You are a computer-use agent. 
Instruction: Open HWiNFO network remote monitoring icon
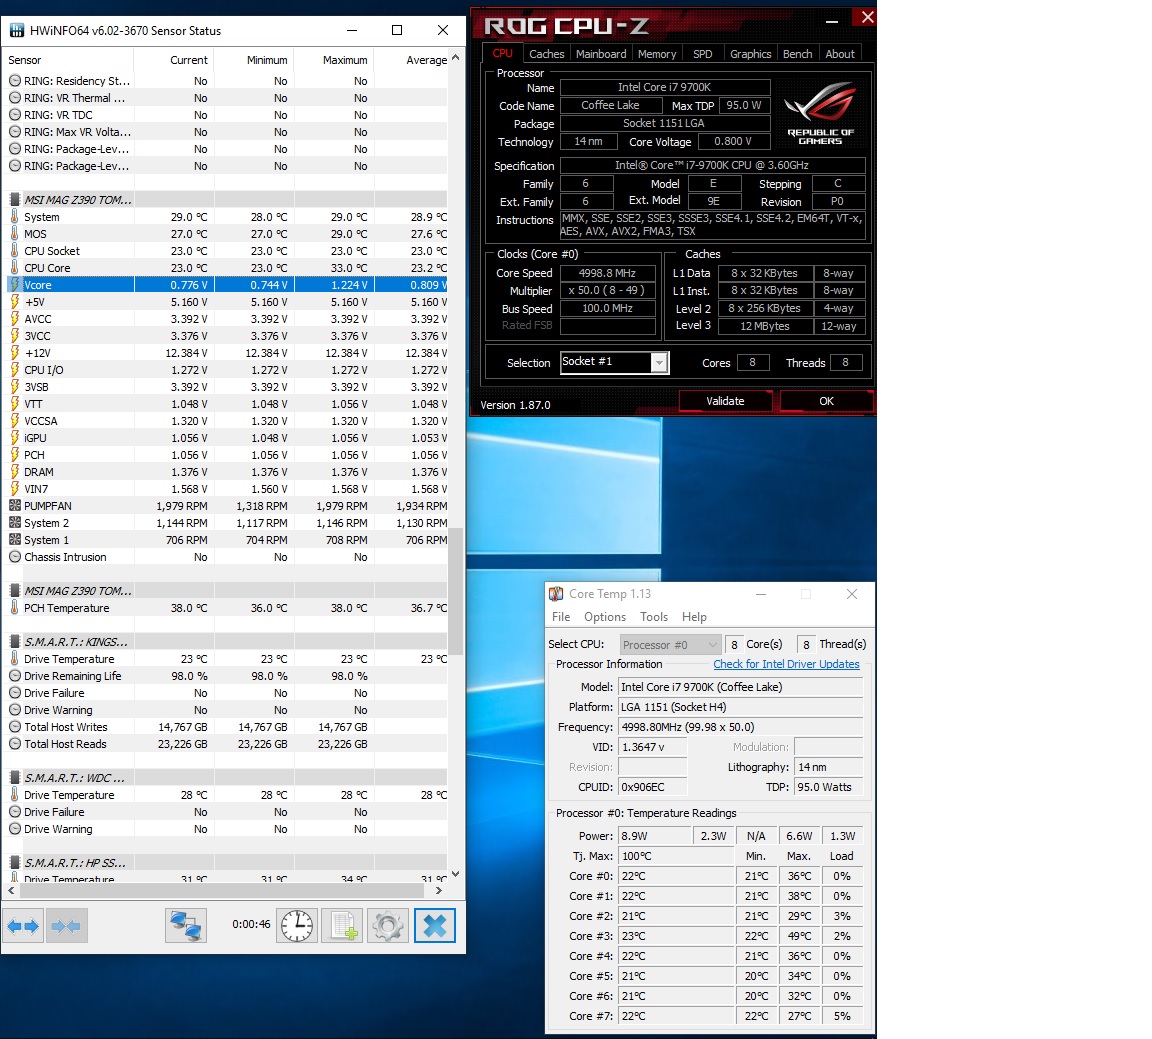[x=186, y=926]
